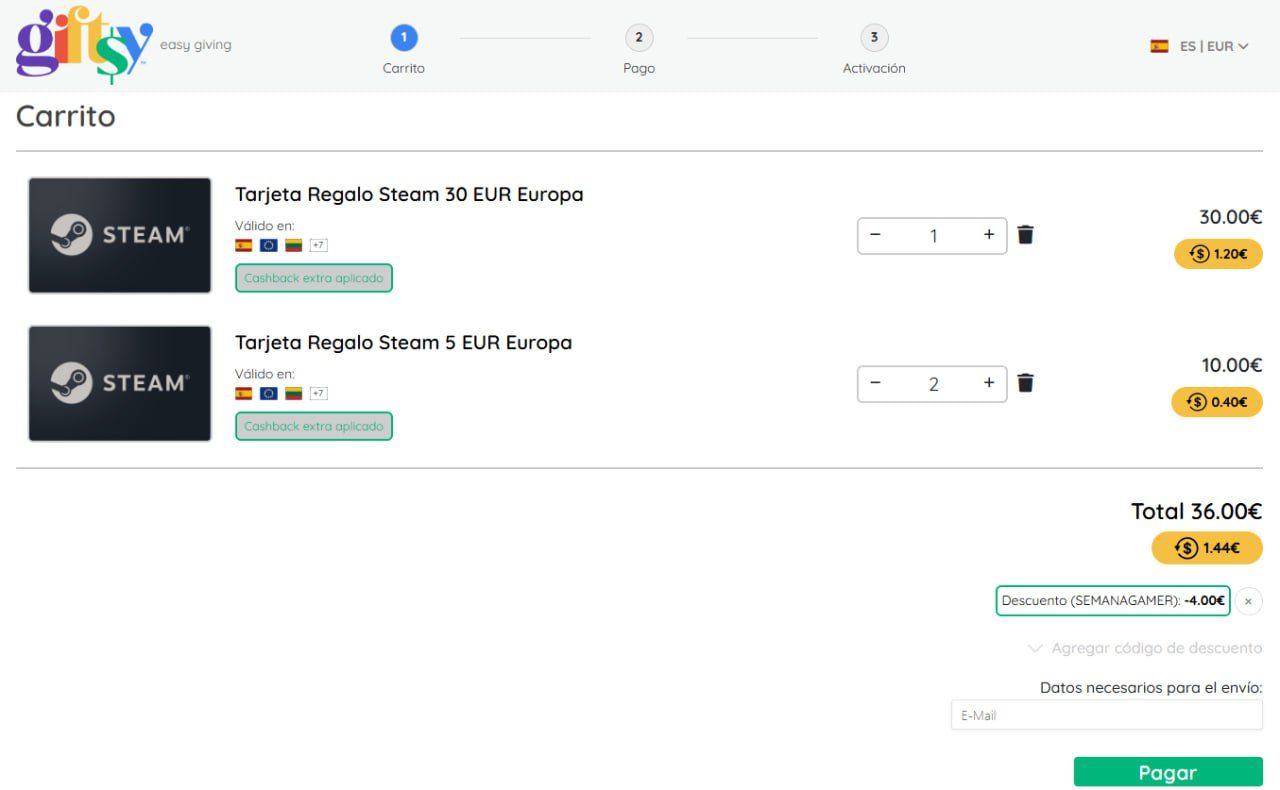The image size is (1280, 790).
Task: Click the 0.40€ cashback badge
Action: pyautogui.click(x=1217, y=402)
